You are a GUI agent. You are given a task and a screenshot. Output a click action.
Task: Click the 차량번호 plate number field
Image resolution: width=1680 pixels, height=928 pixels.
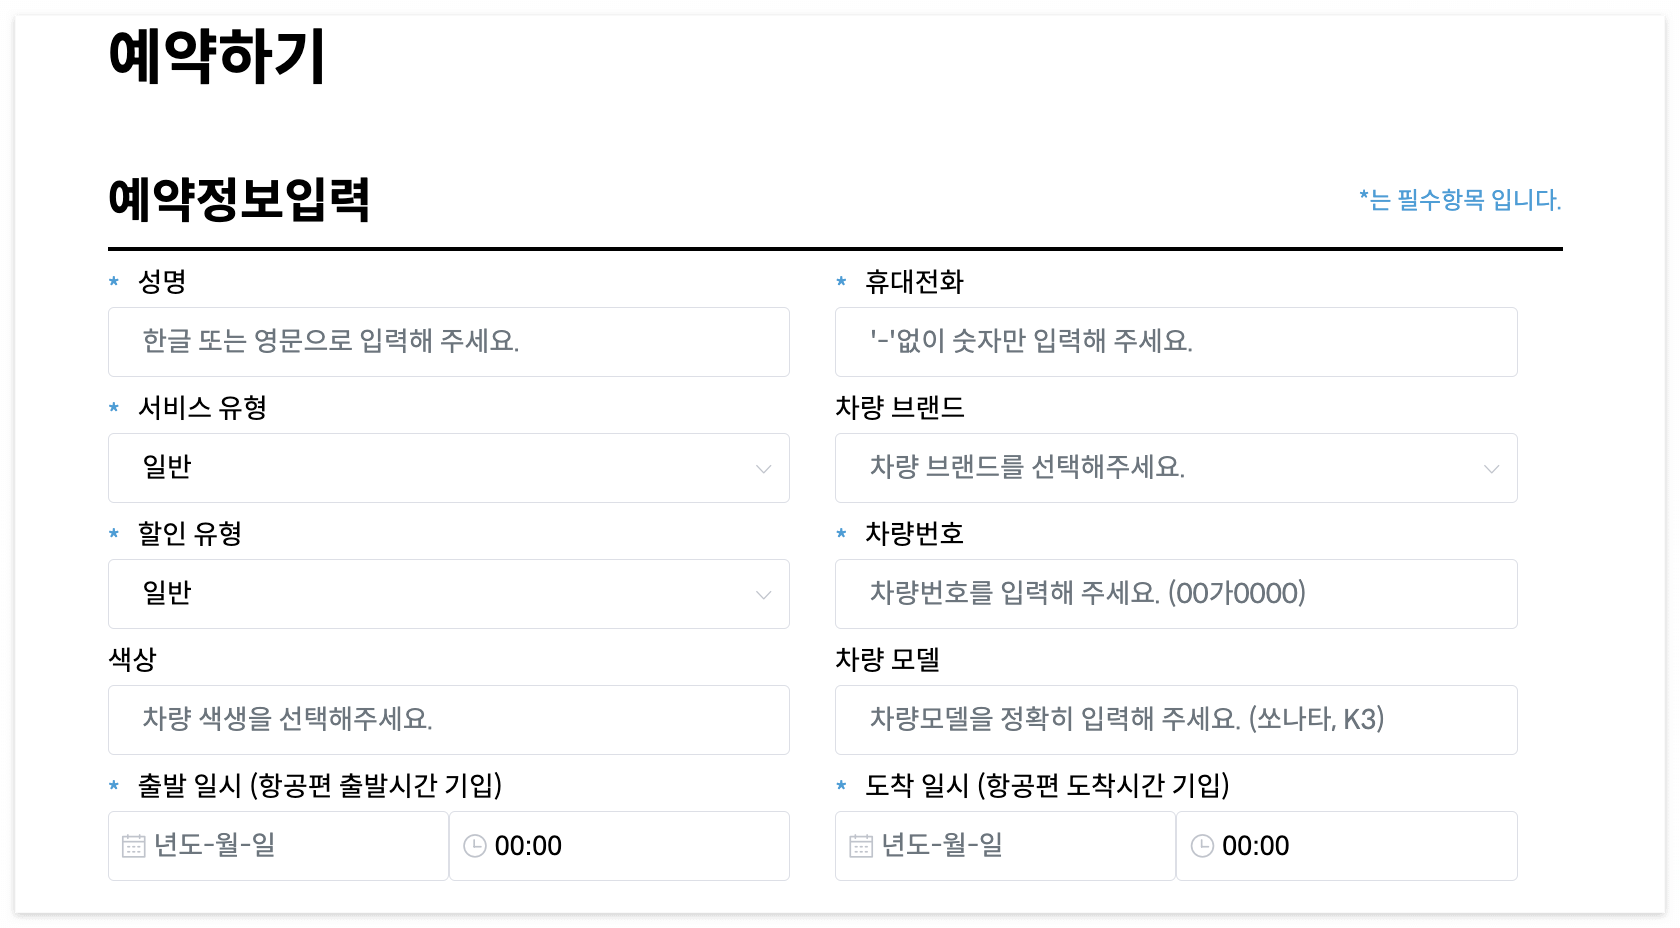(1176, 594)
